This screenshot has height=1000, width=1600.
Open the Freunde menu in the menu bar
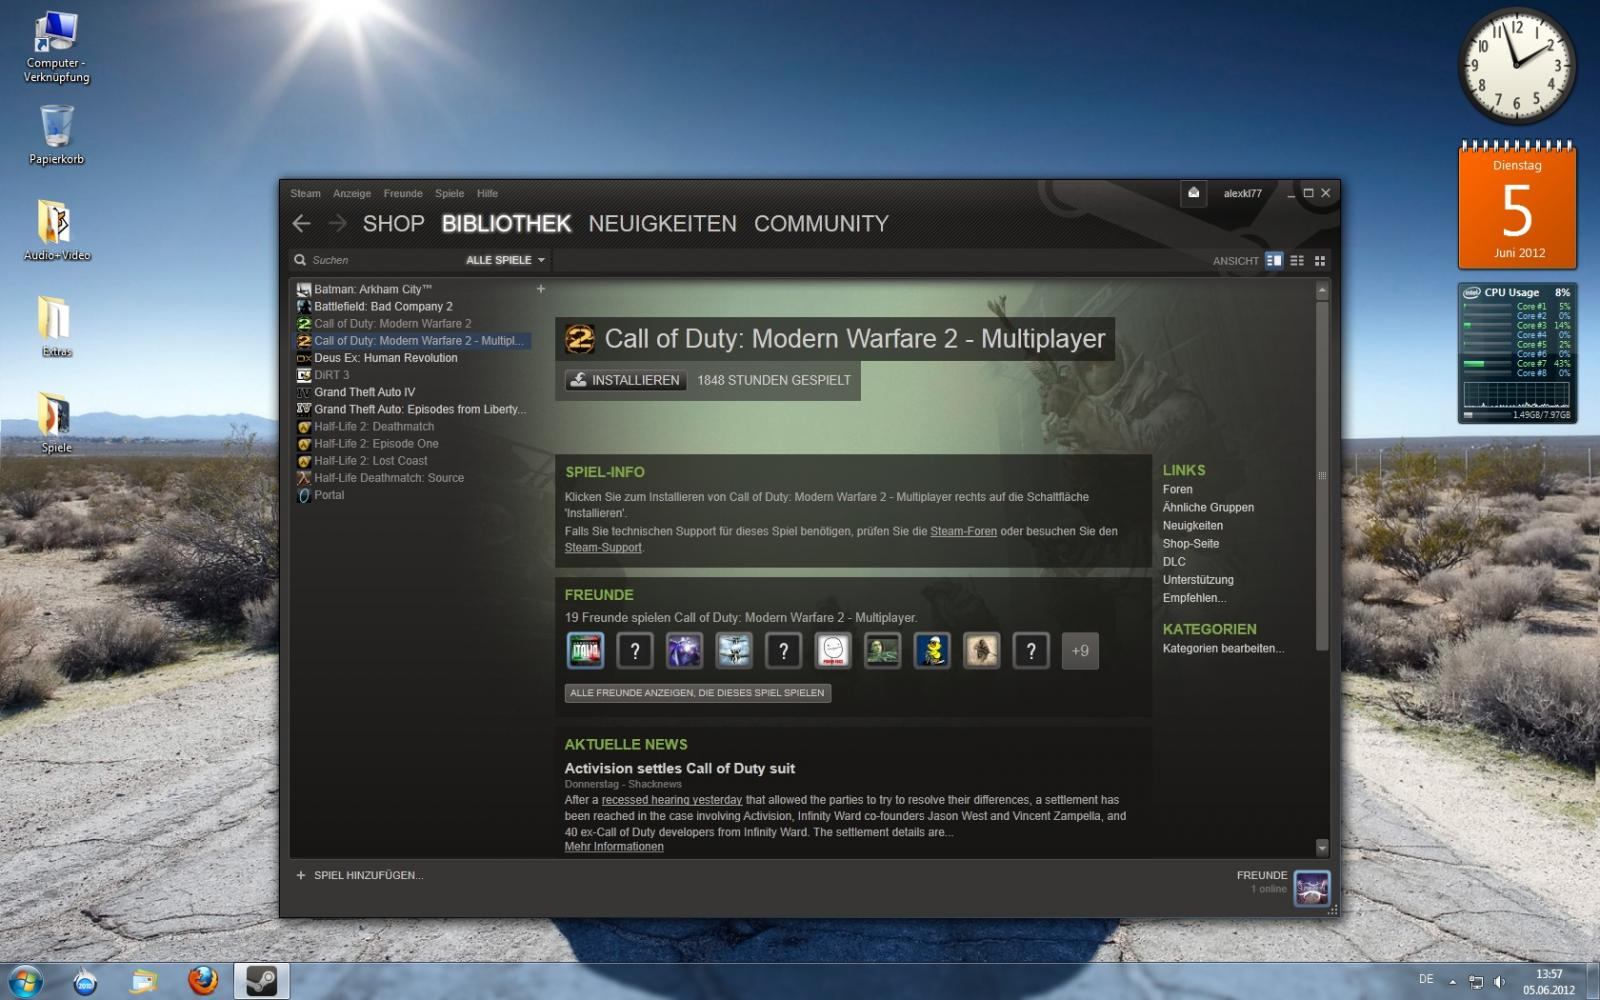(403, 194)
